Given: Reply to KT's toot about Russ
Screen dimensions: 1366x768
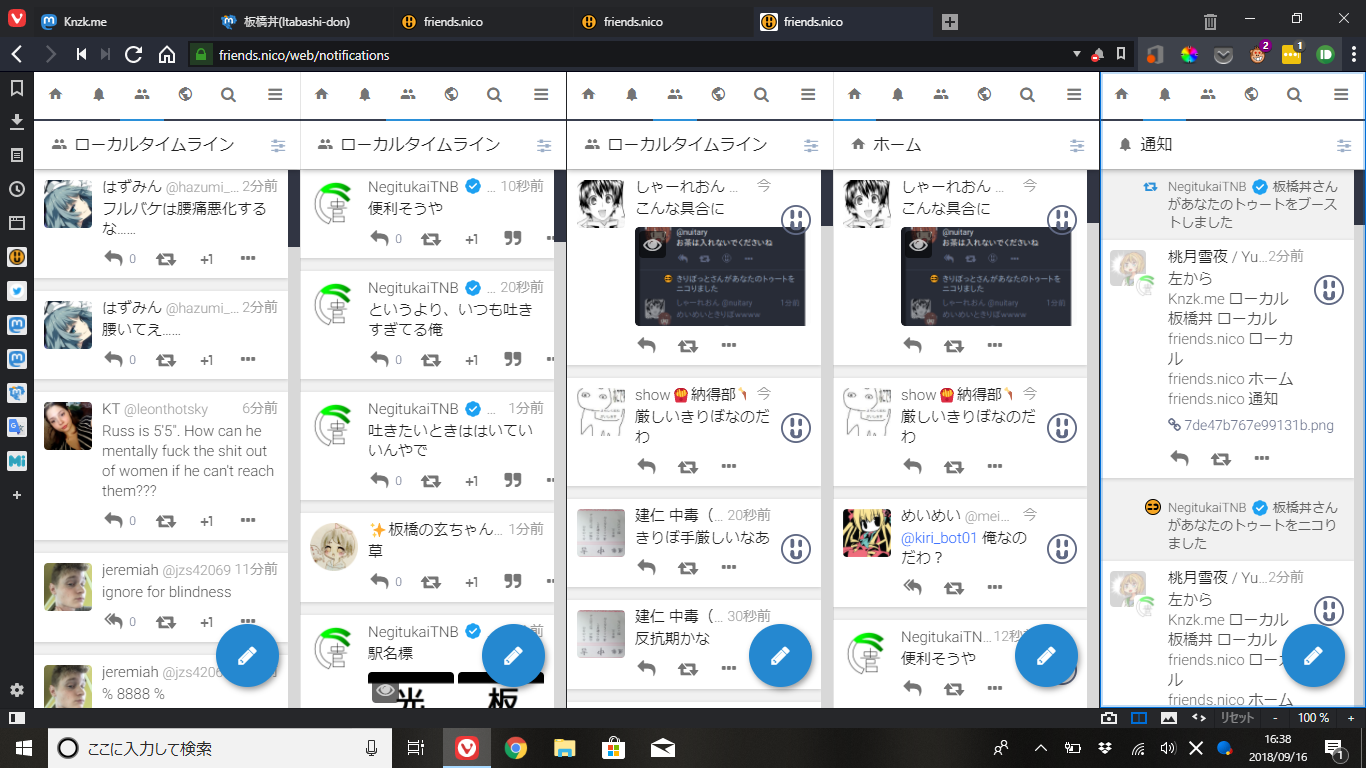Looking at the screenshot, I should [x=113, y=520].
